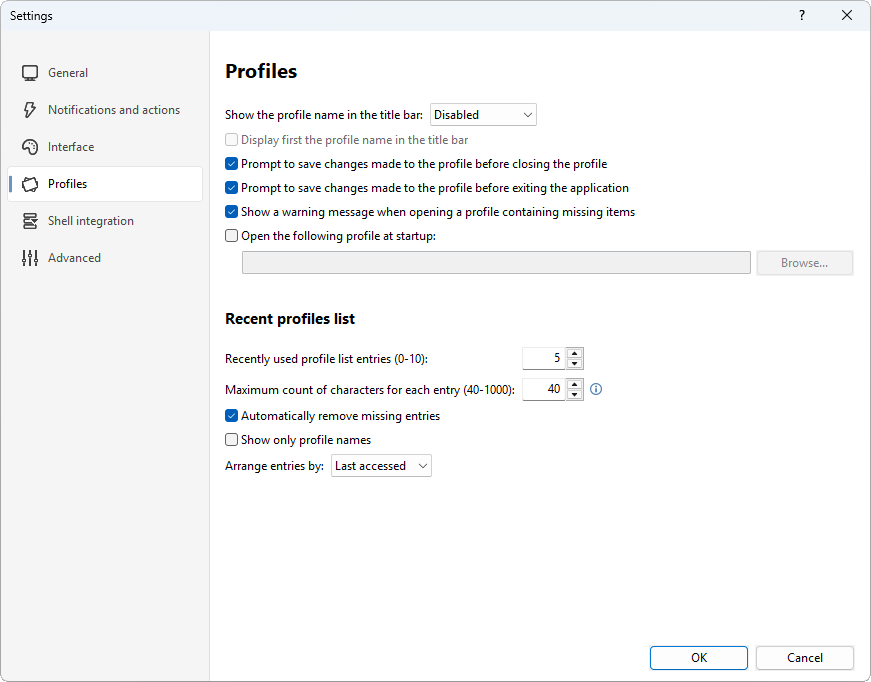Click the Cancel button
Screen dimensions: 871x682
click(804, 658)
